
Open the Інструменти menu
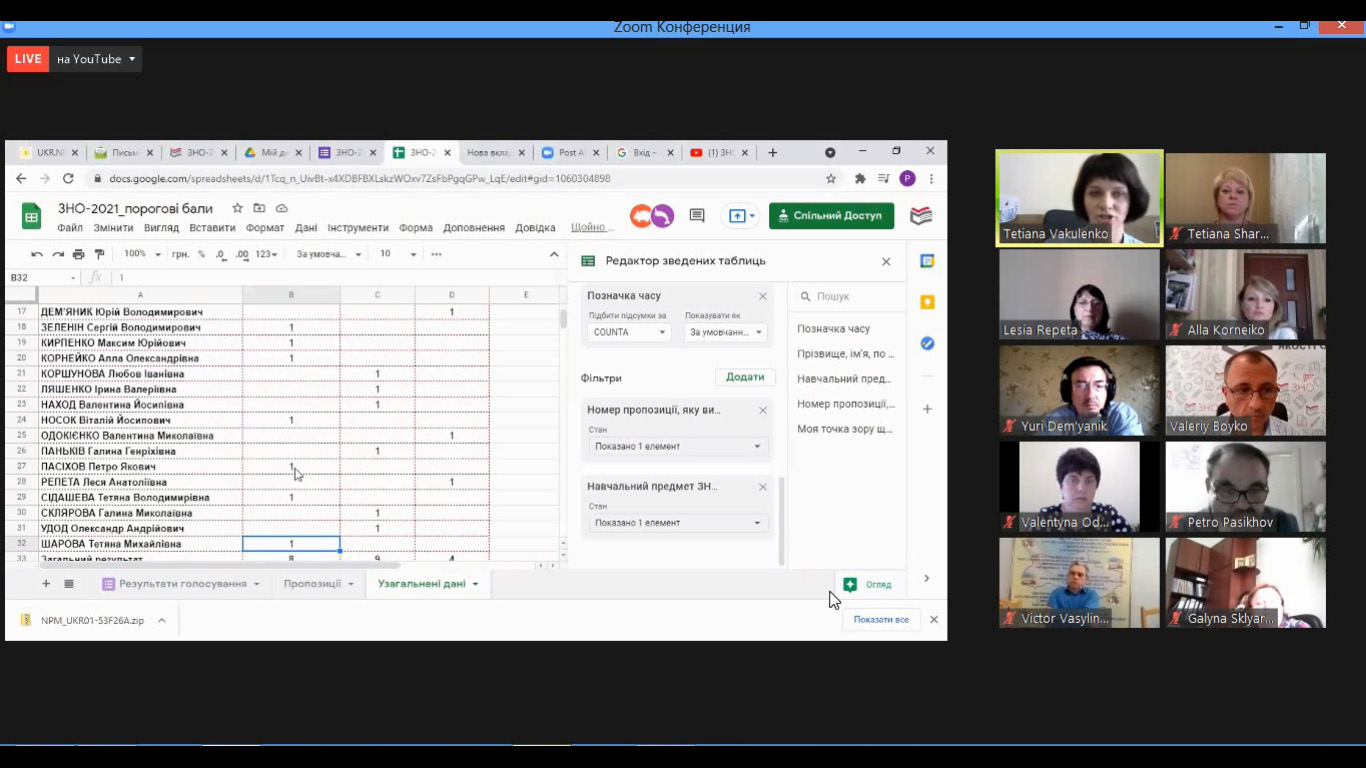tap(358, 228)
